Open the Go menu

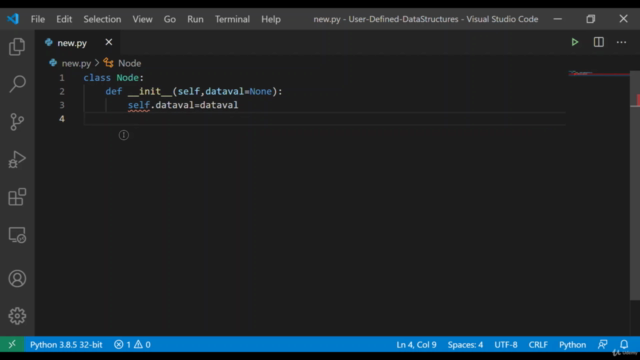pos(170,19)
